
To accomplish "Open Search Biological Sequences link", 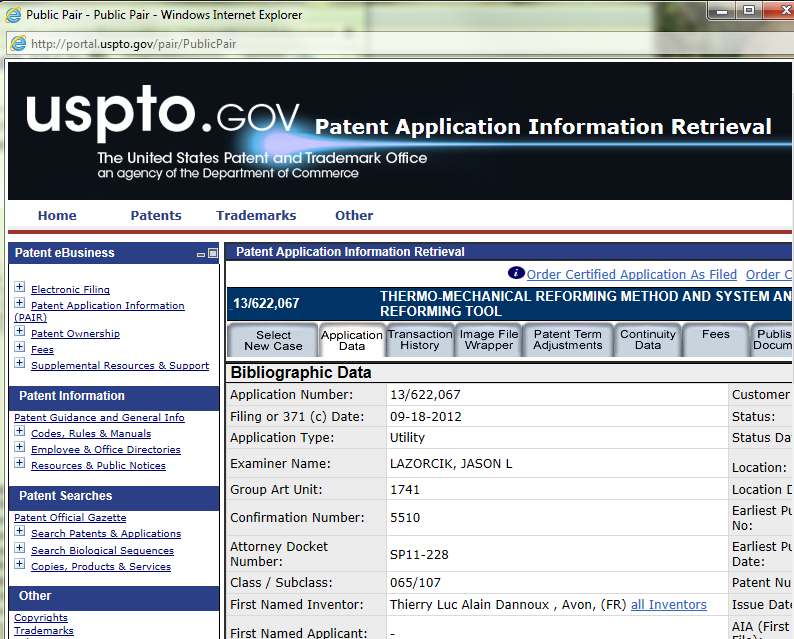I will tap(102, 550).
